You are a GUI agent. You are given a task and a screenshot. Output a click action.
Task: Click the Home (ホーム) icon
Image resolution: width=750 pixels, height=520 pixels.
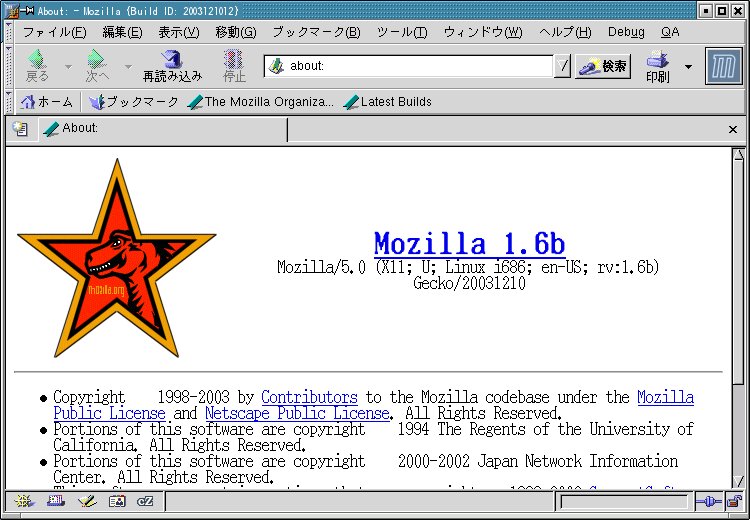(28, 102)
